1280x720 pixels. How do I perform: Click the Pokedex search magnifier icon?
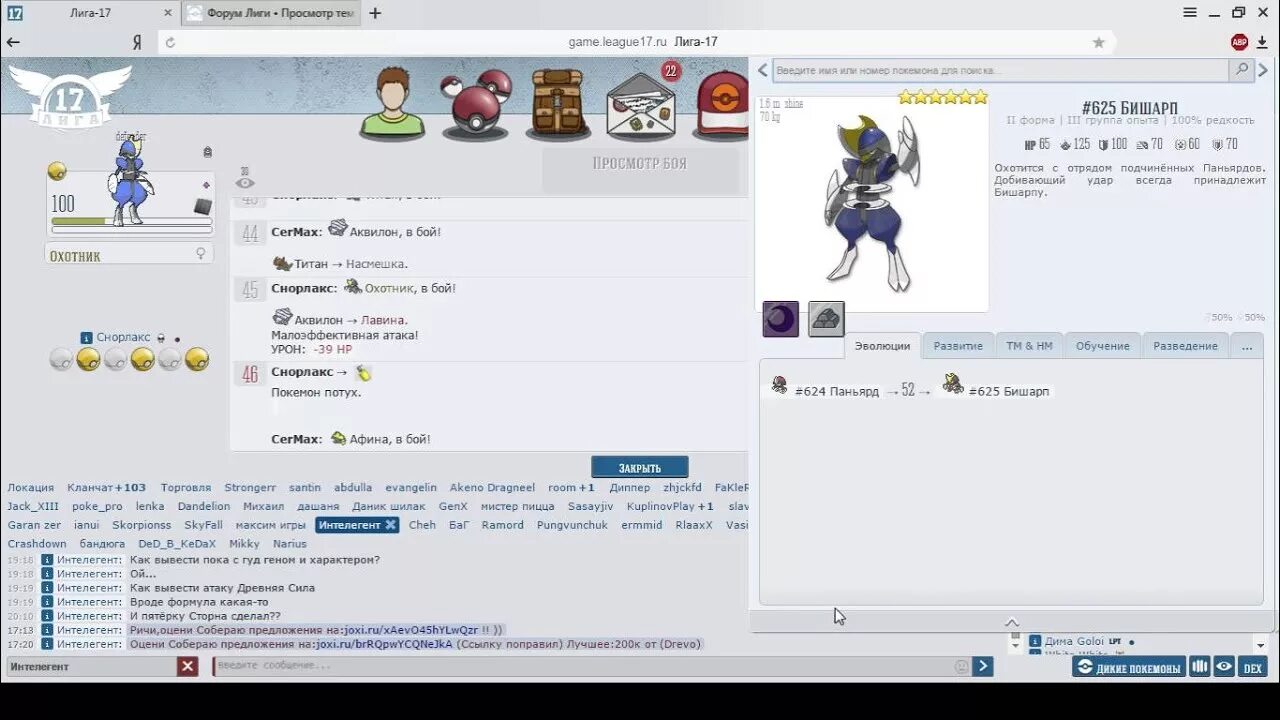1242,70
